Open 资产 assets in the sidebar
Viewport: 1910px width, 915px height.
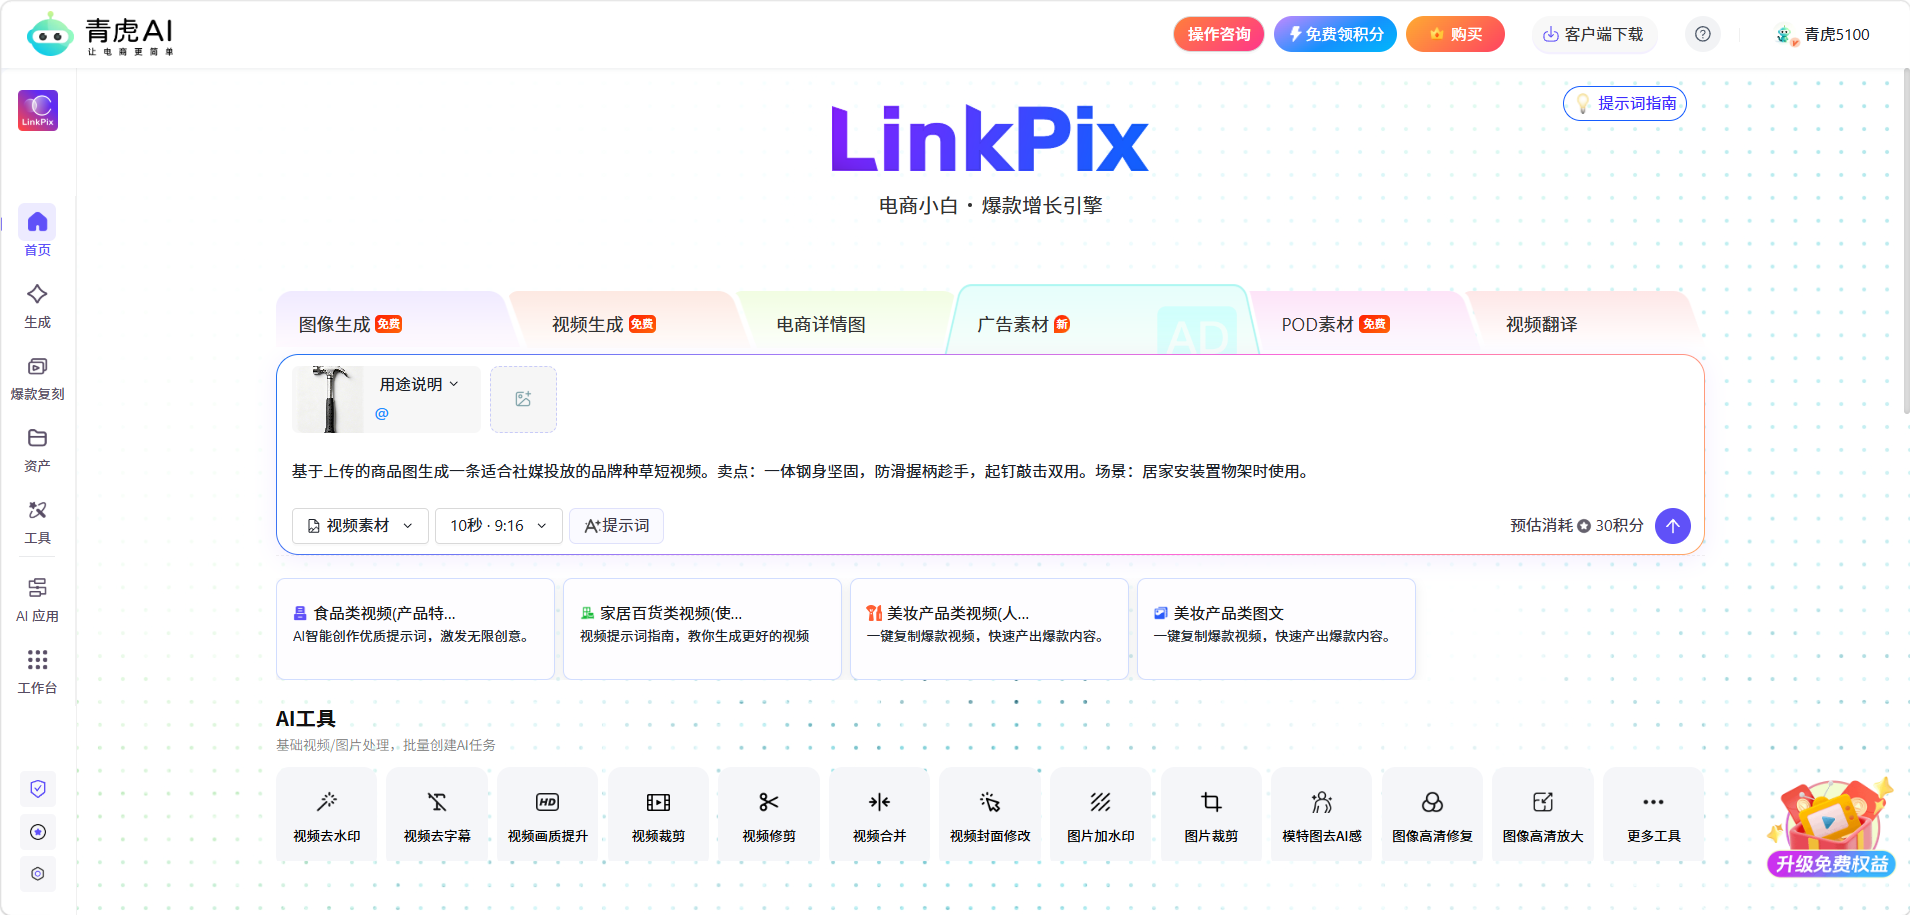(x=38, y=450)
